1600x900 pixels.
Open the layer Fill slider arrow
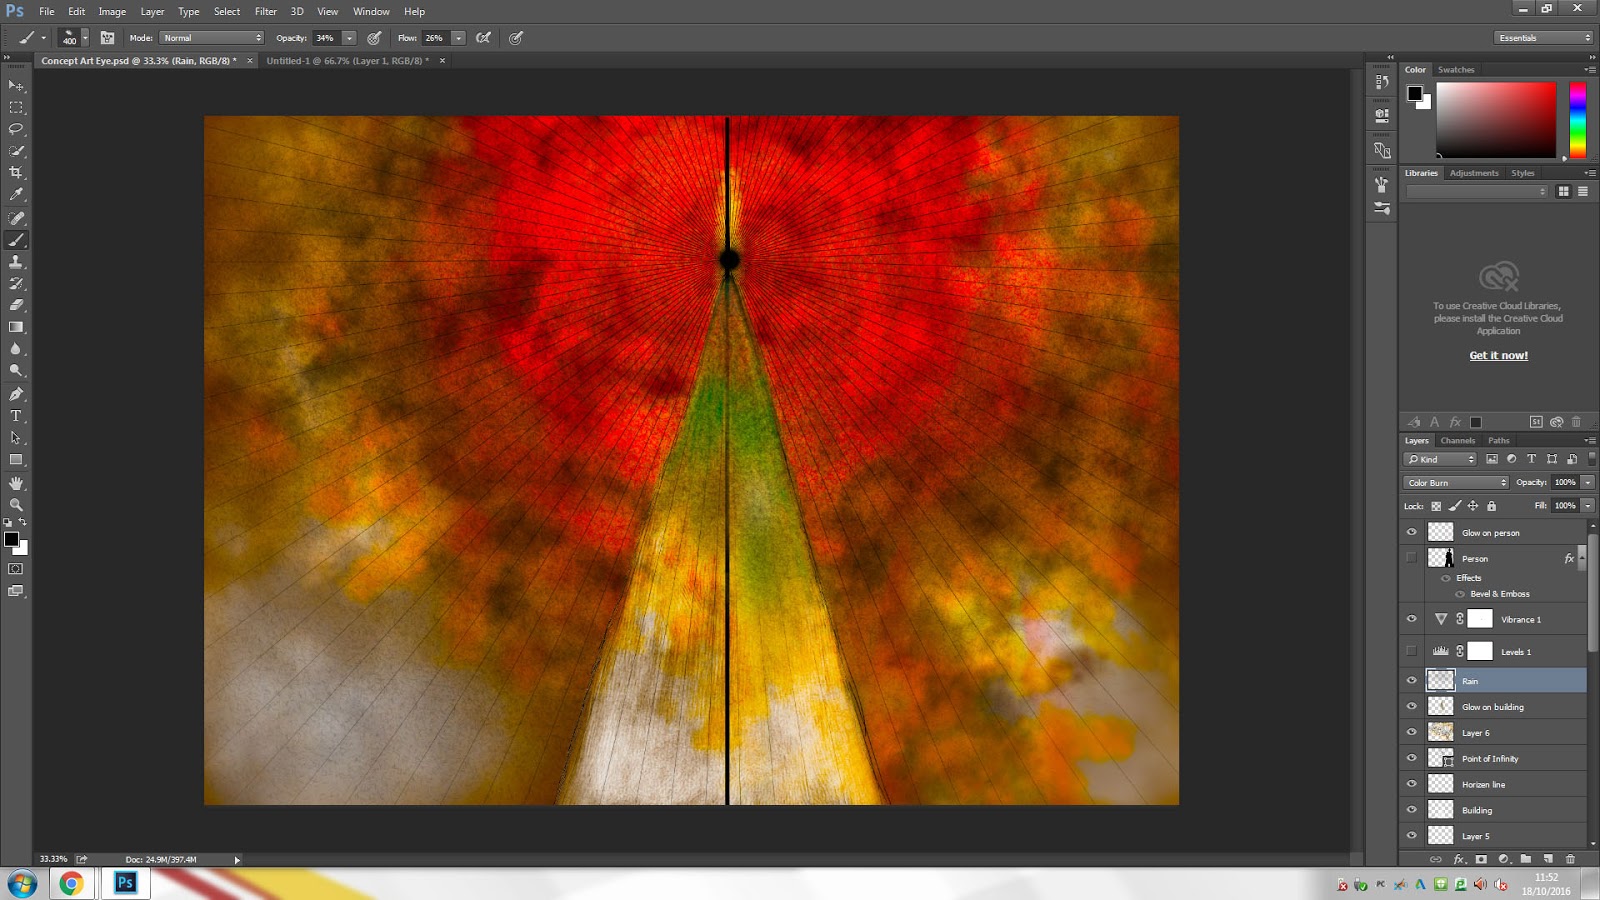click(x=1588, y=506)
